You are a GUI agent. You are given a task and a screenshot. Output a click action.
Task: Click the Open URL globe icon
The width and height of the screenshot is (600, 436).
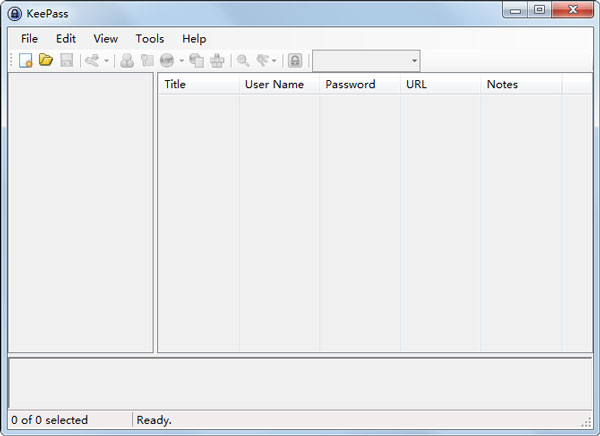point(167,60)
